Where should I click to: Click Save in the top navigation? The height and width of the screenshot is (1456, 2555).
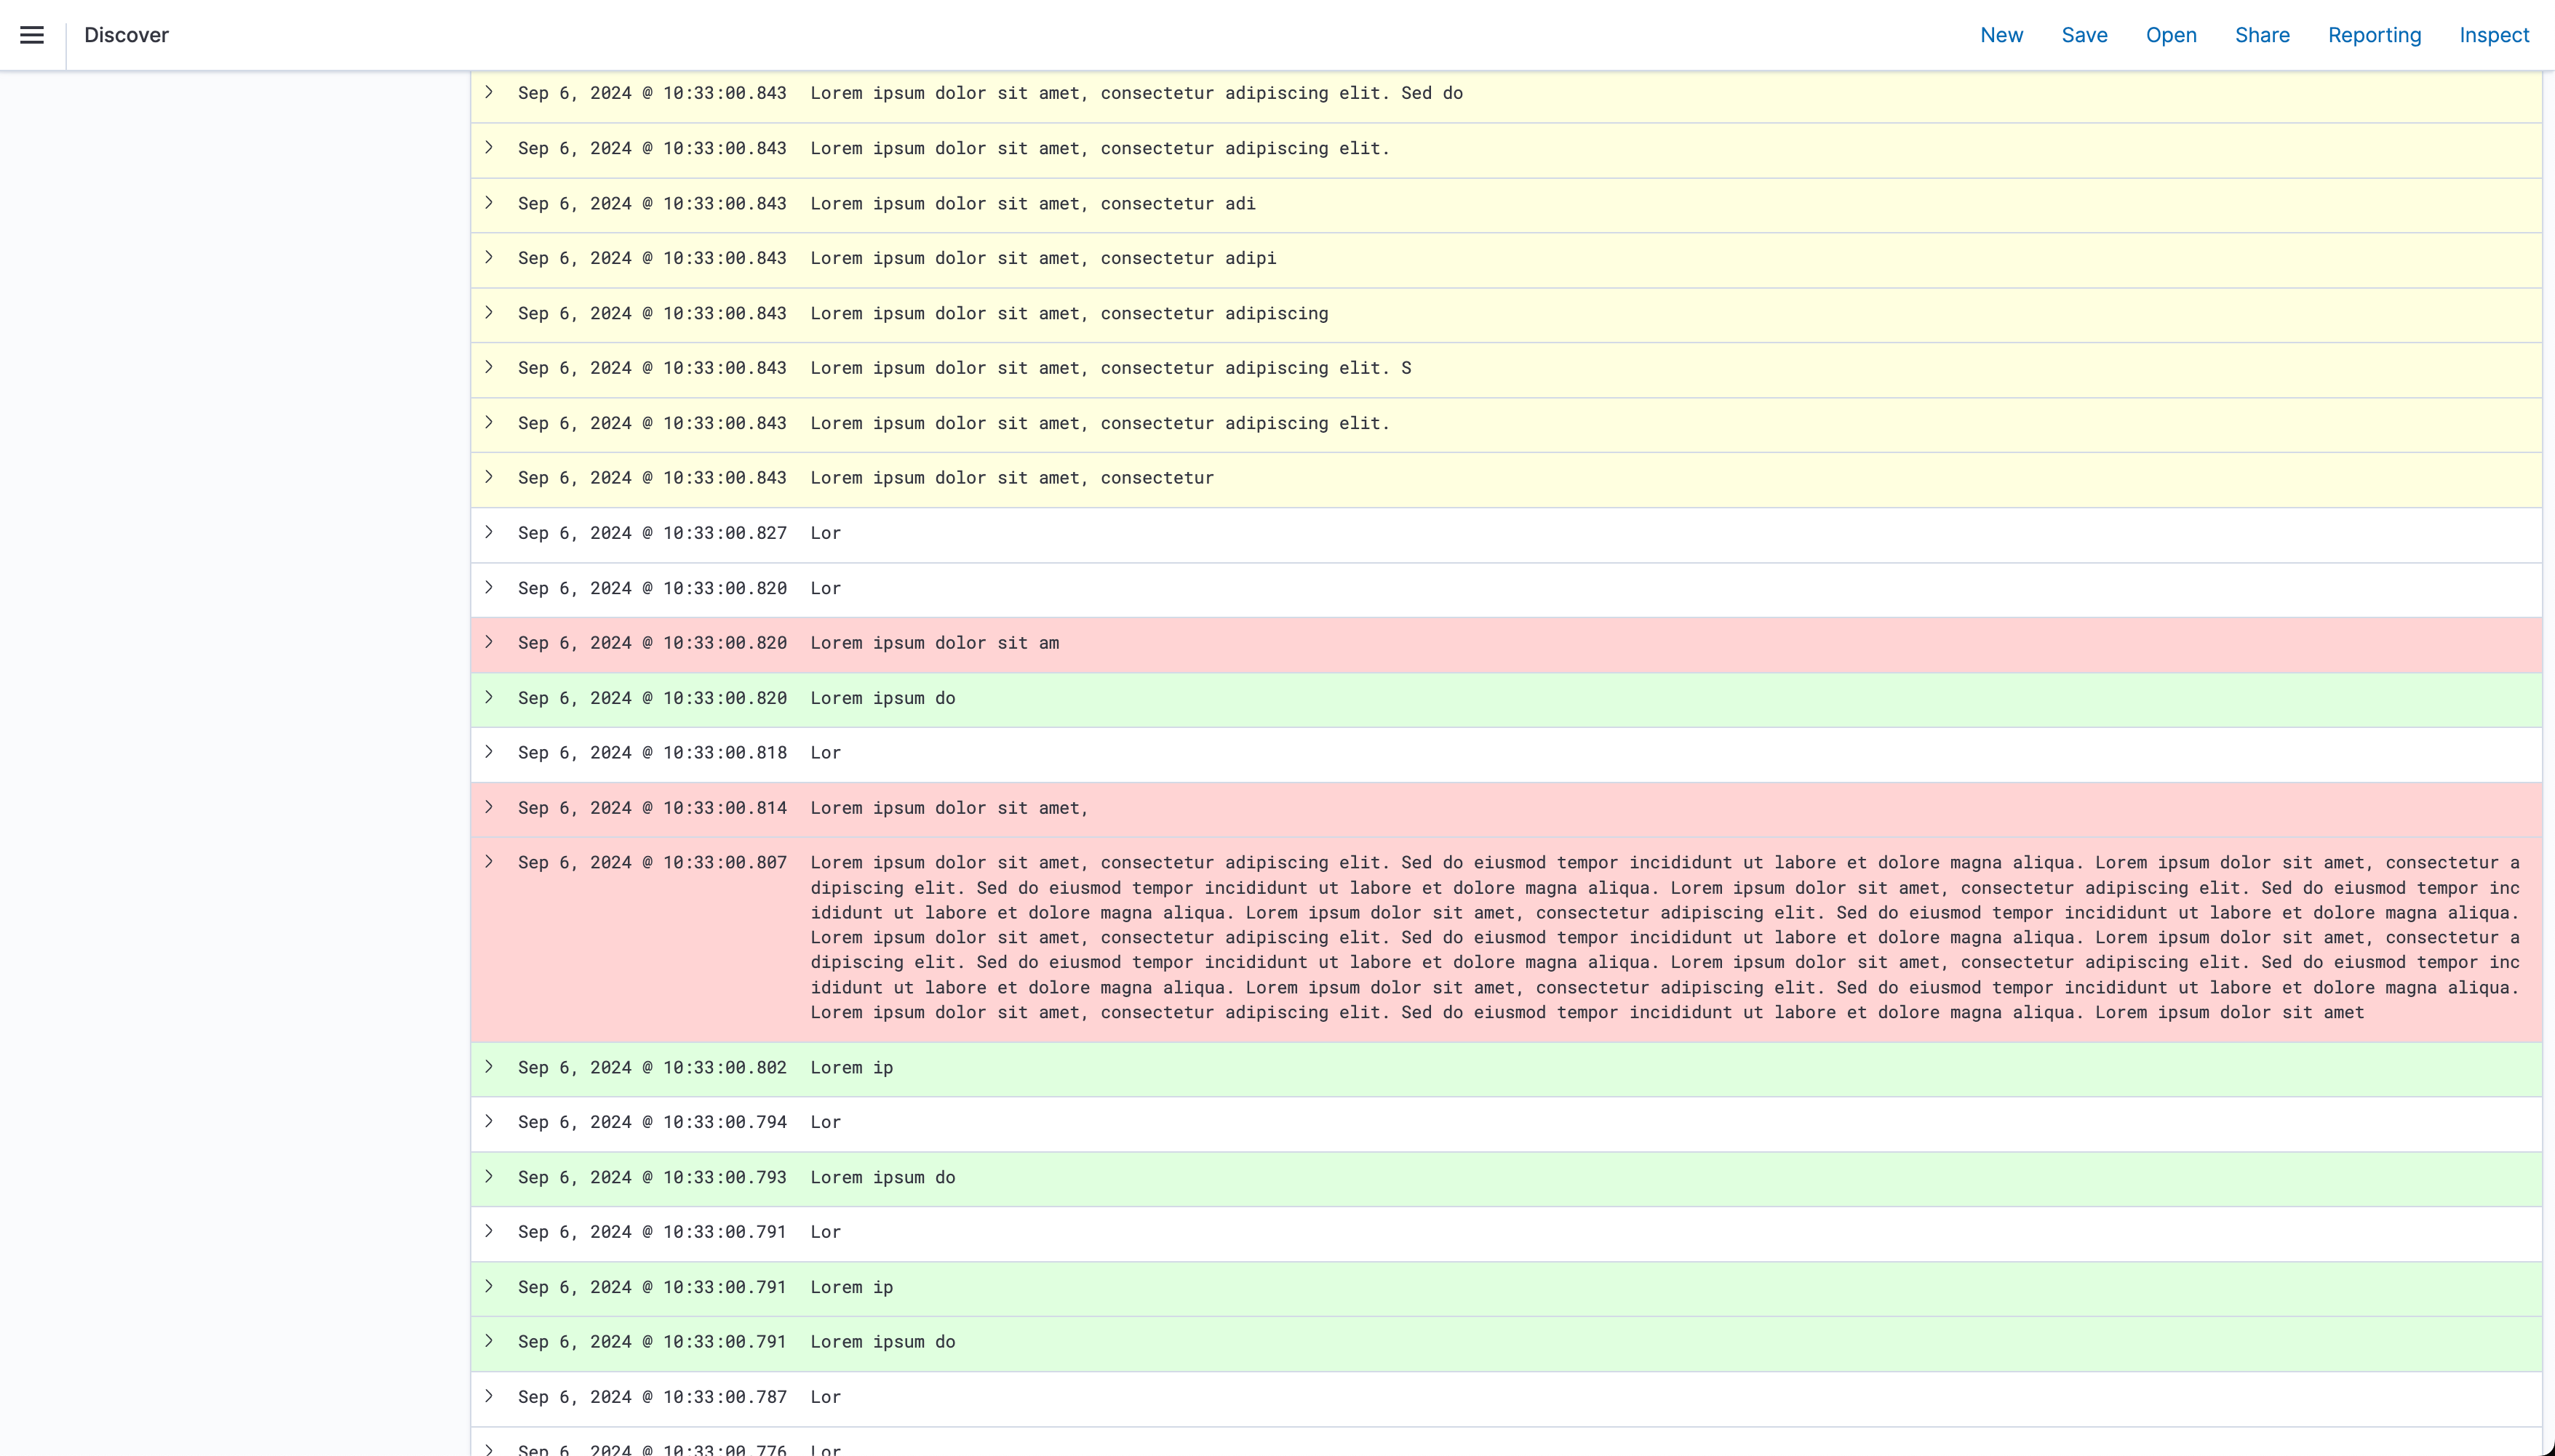(x=2084, y=35)
